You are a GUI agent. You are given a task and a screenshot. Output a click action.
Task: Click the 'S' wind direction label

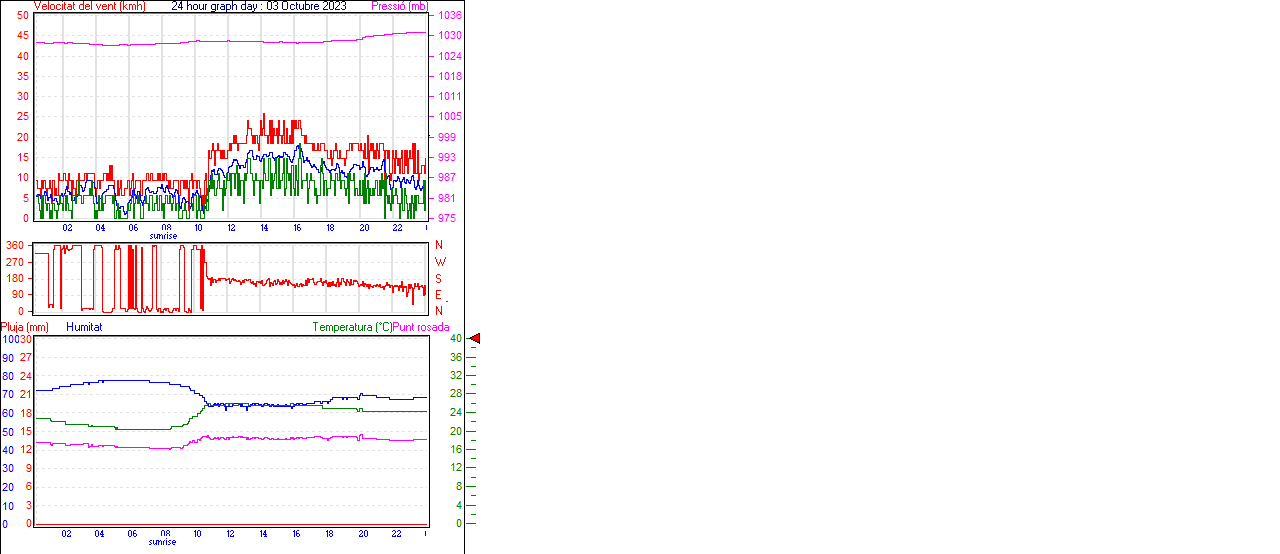(x=438, y=278)
